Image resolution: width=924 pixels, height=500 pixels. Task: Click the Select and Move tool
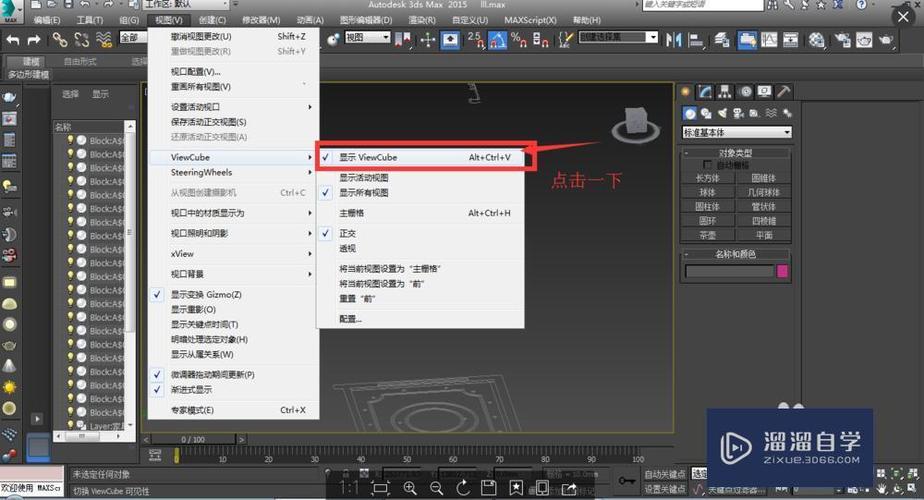(427, 39)
